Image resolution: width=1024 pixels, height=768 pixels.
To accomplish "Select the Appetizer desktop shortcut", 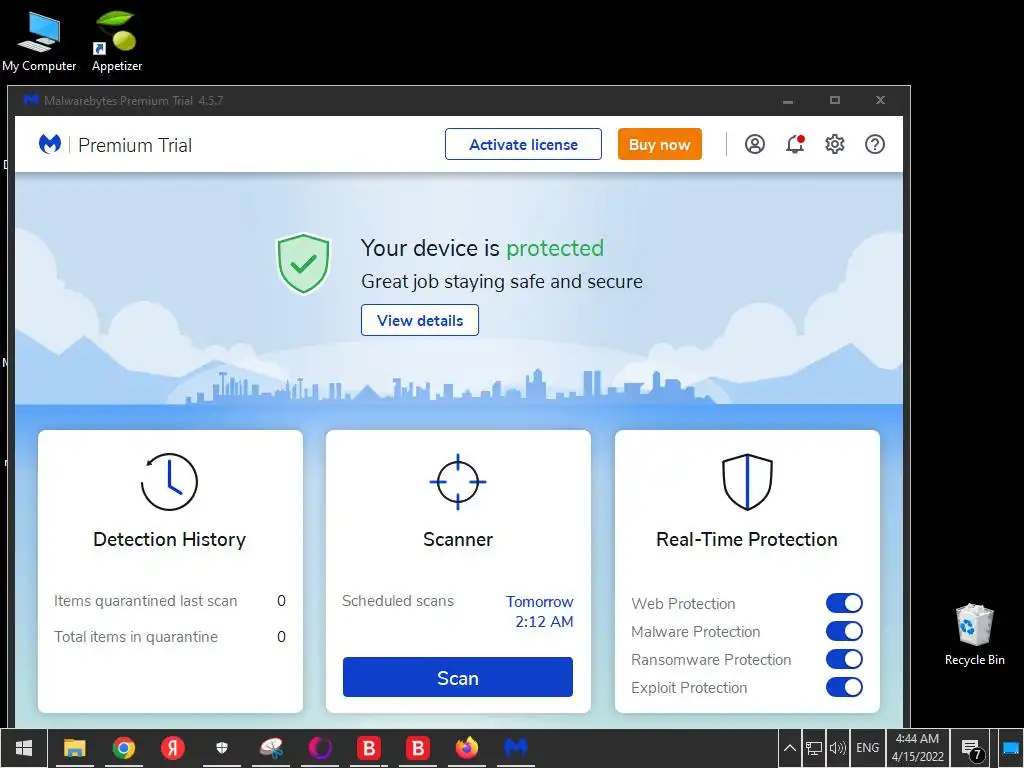I will click(x=117, y=40).
